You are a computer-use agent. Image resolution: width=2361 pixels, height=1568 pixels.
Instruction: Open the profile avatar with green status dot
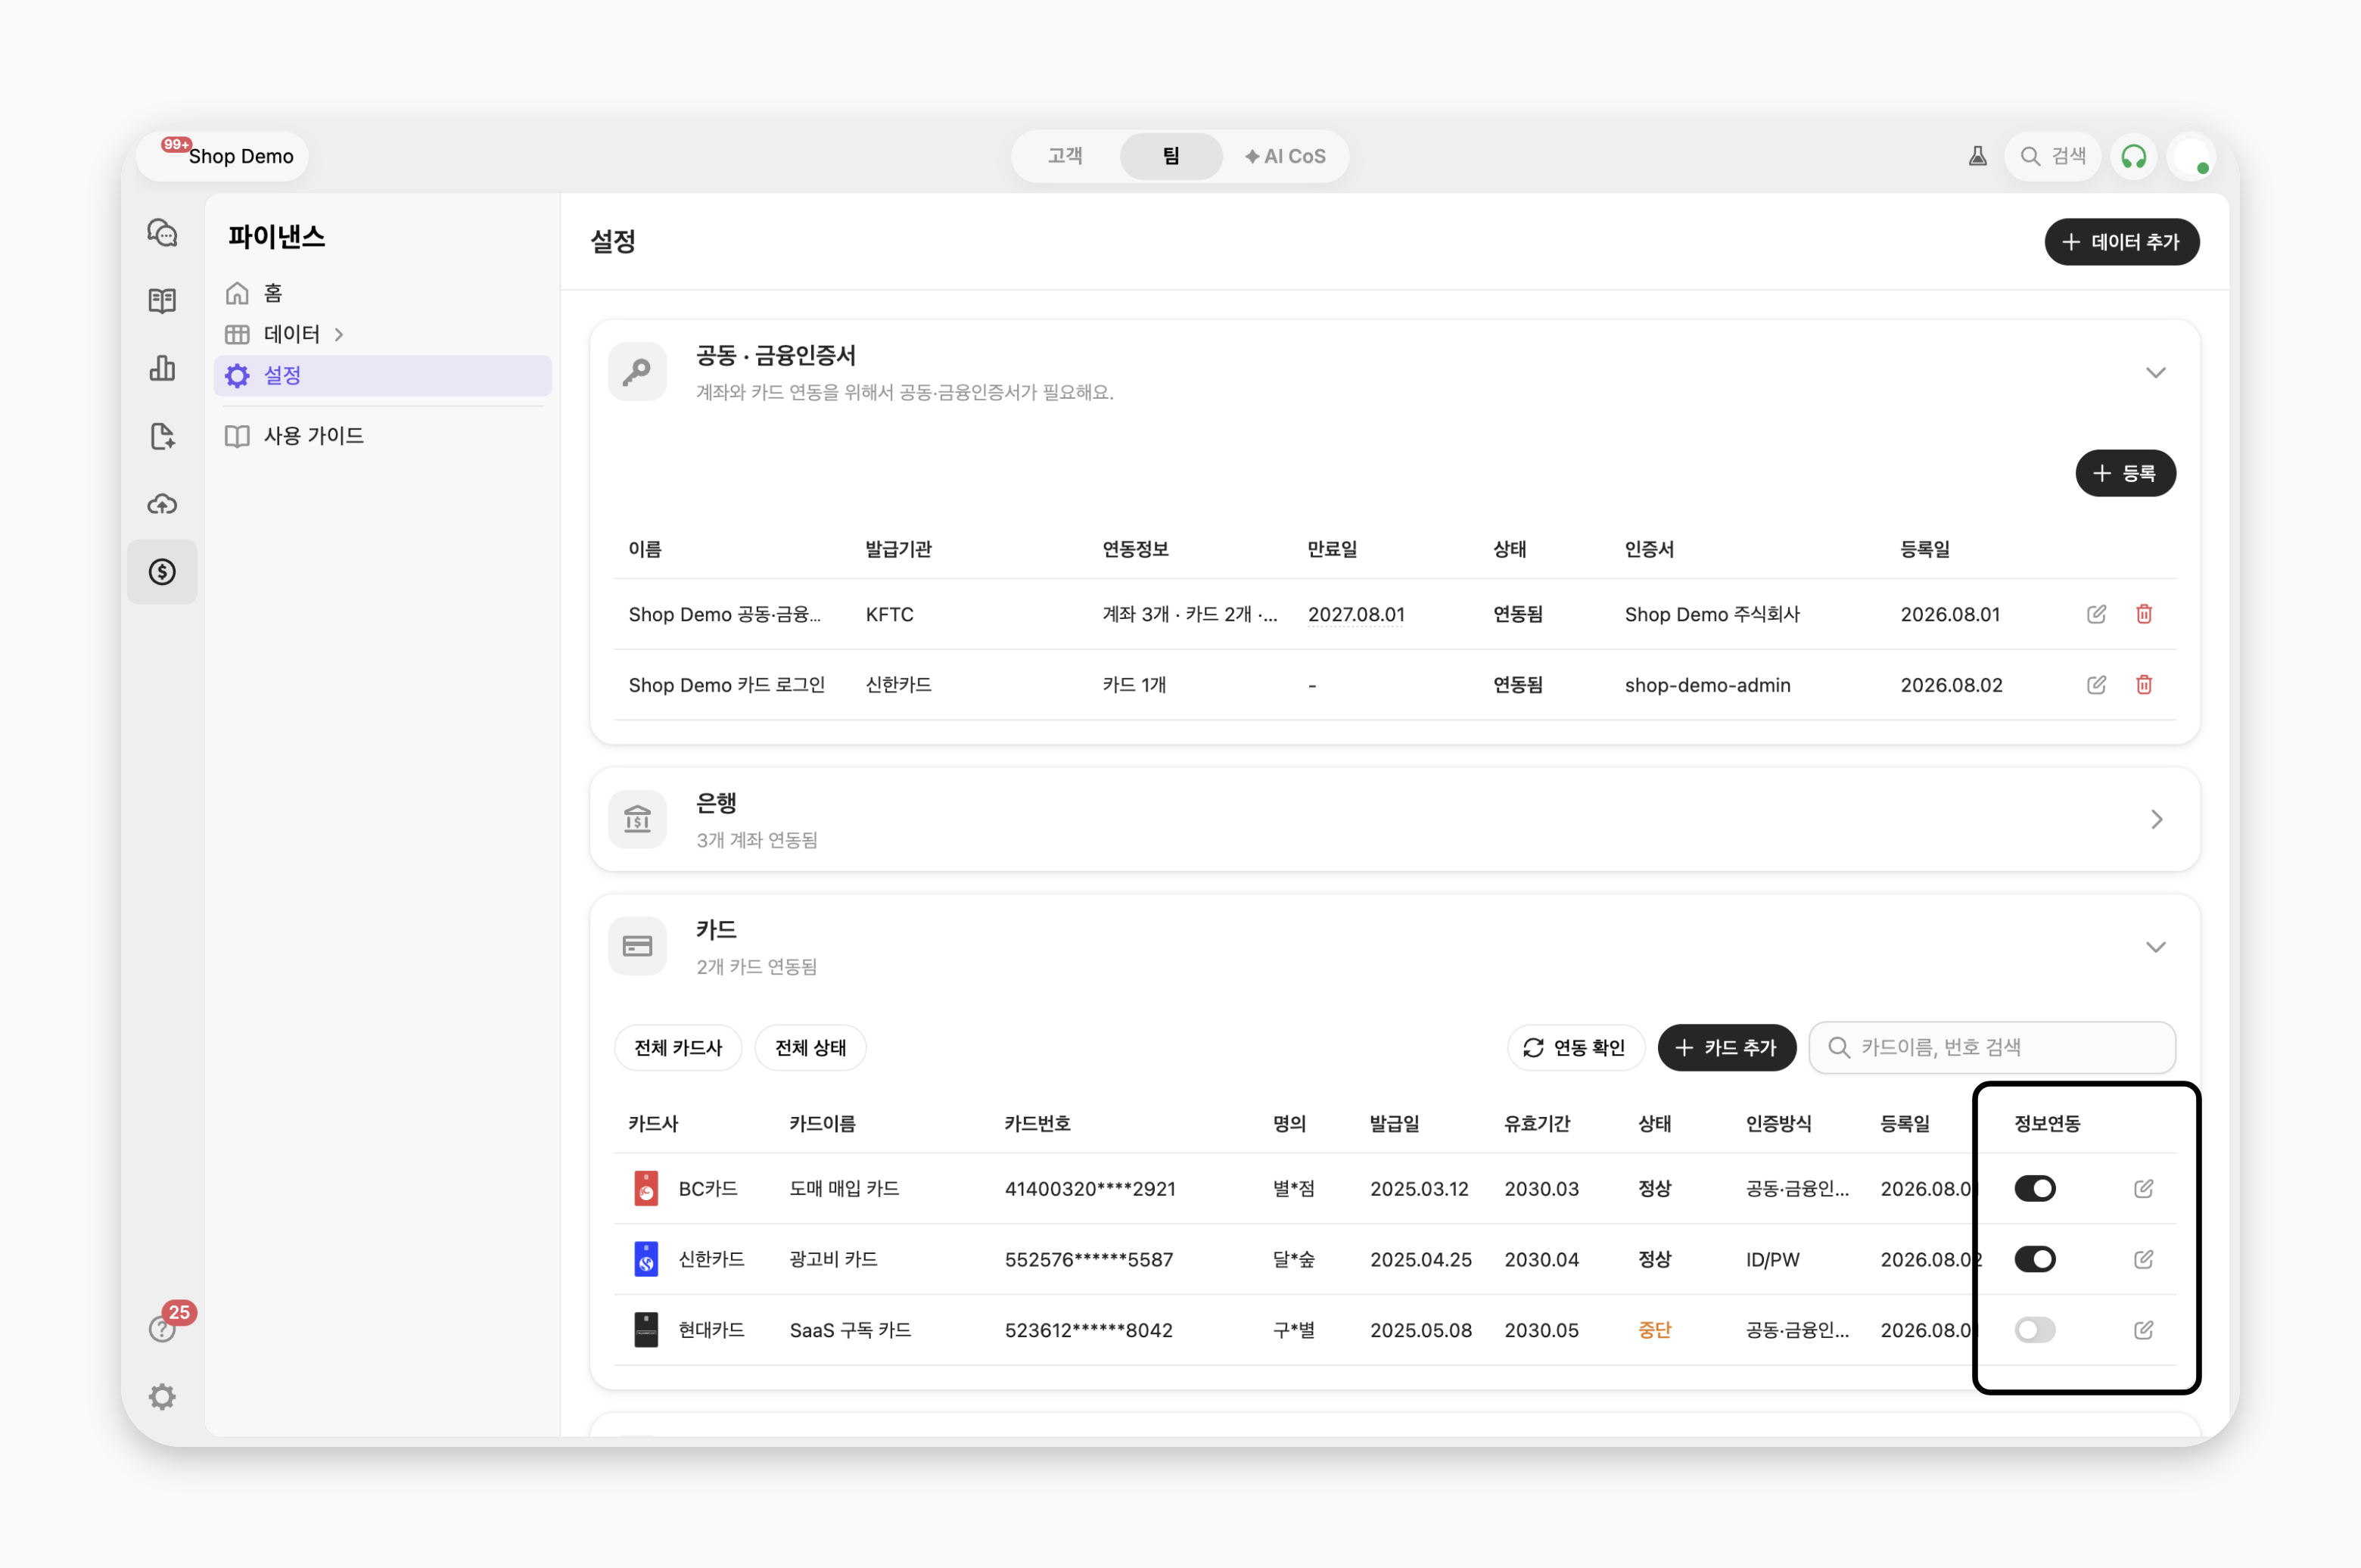[2191, 156]
